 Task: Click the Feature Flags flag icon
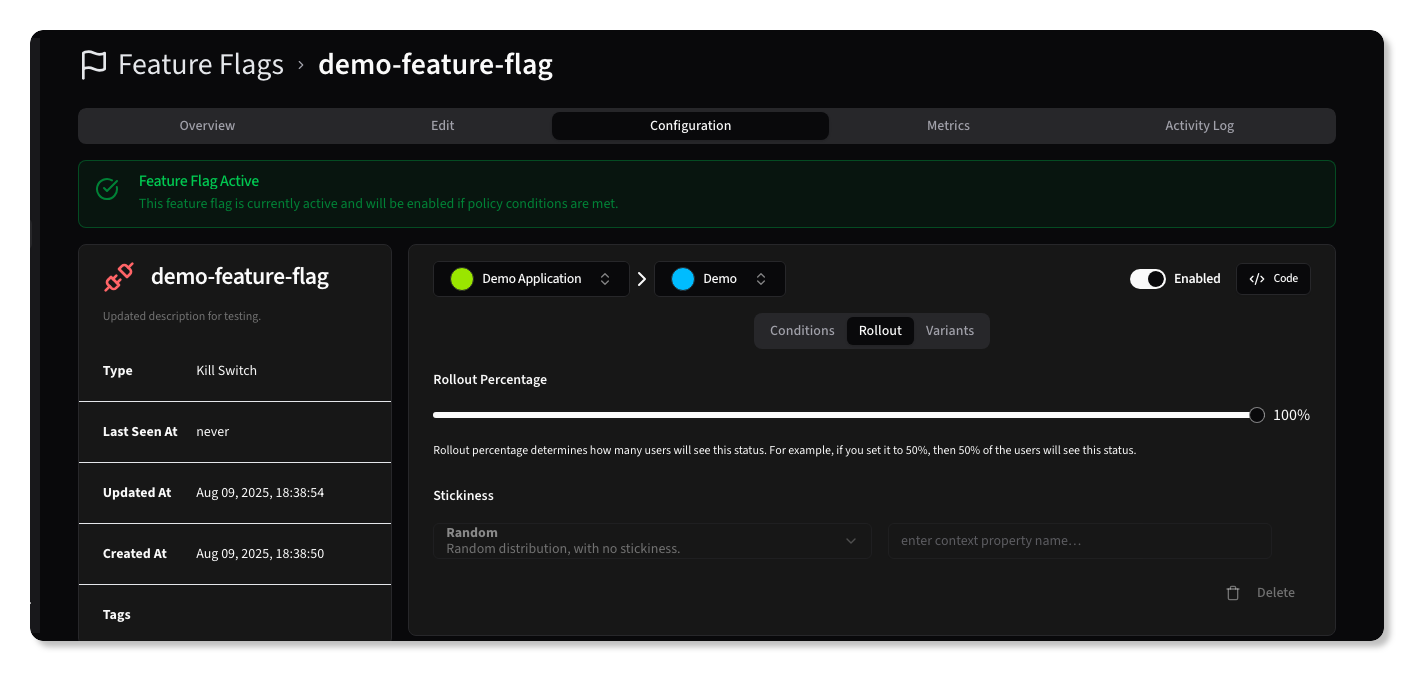[92, 64]
